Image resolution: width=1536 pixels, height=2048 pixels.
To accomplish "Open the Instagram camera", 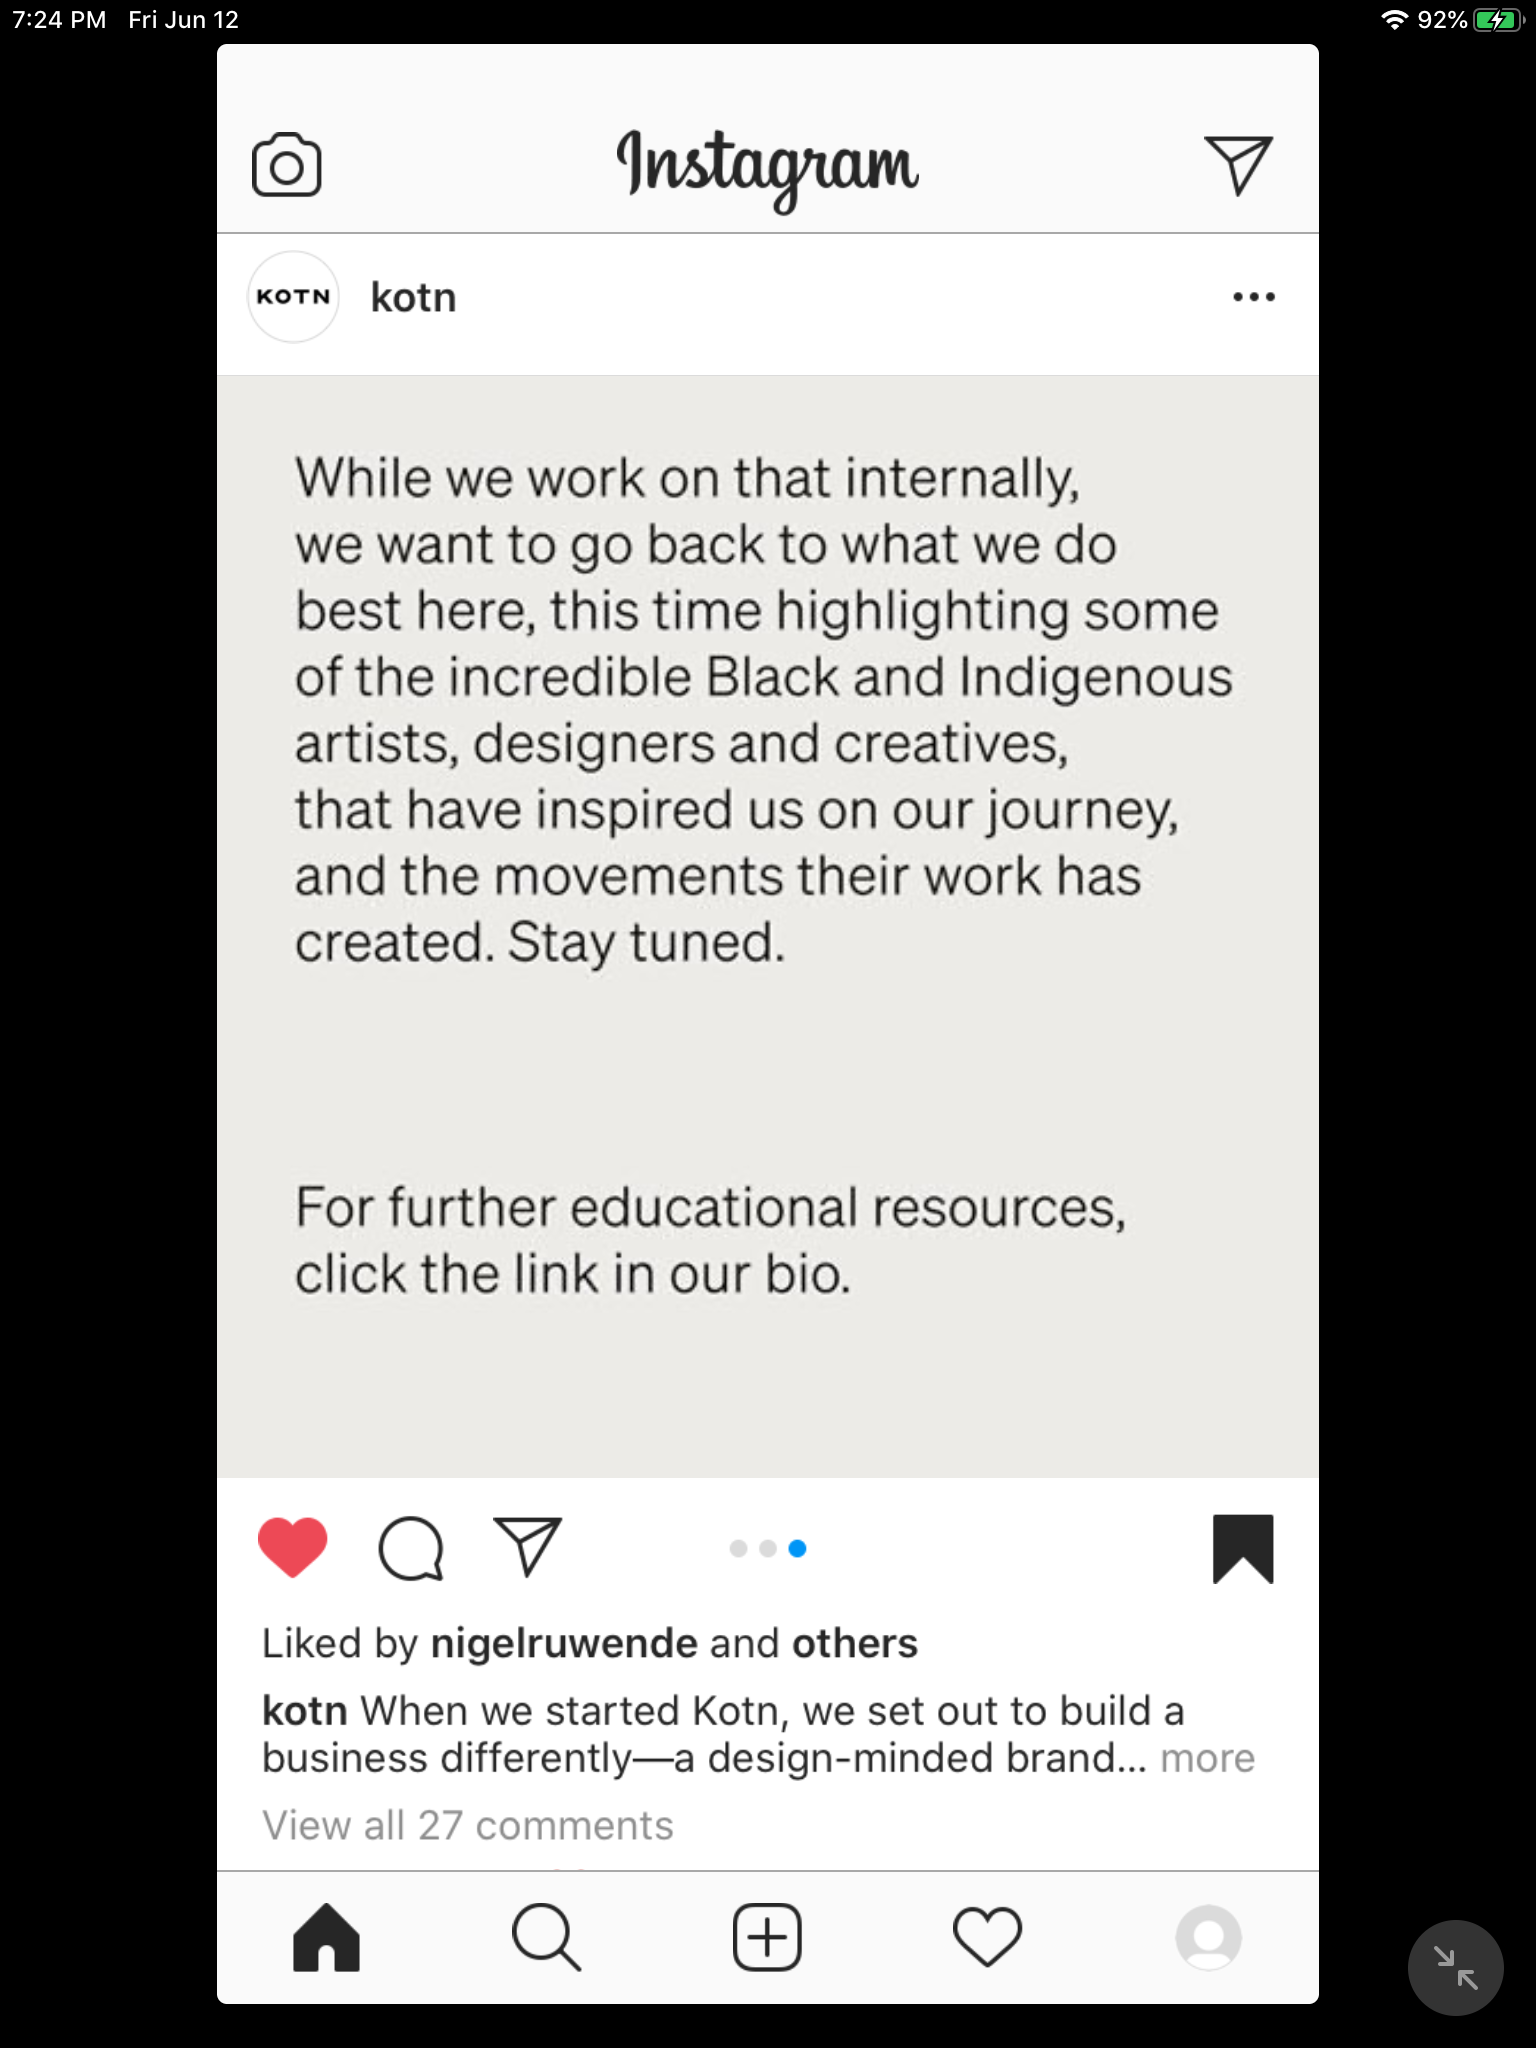I will tap(286, 165).
